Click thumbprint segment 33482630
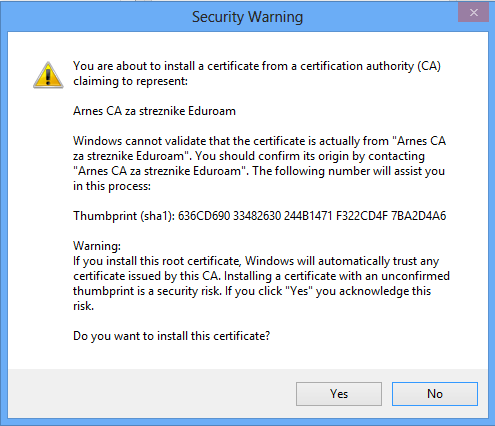The image size is (495, 426). tap(257, 216)
